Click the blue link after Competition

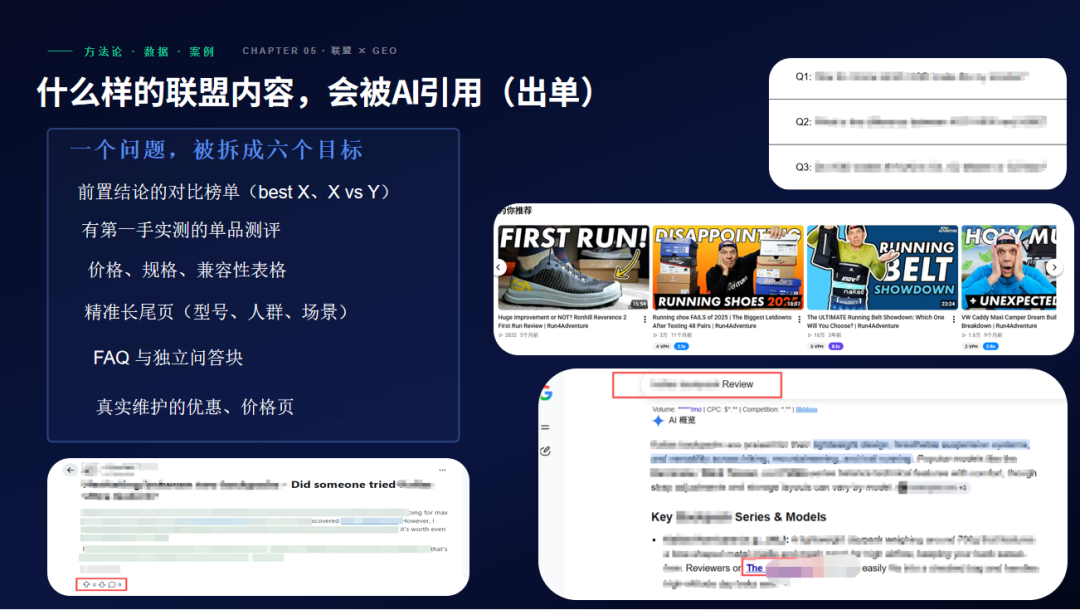[x=806, y=410]
